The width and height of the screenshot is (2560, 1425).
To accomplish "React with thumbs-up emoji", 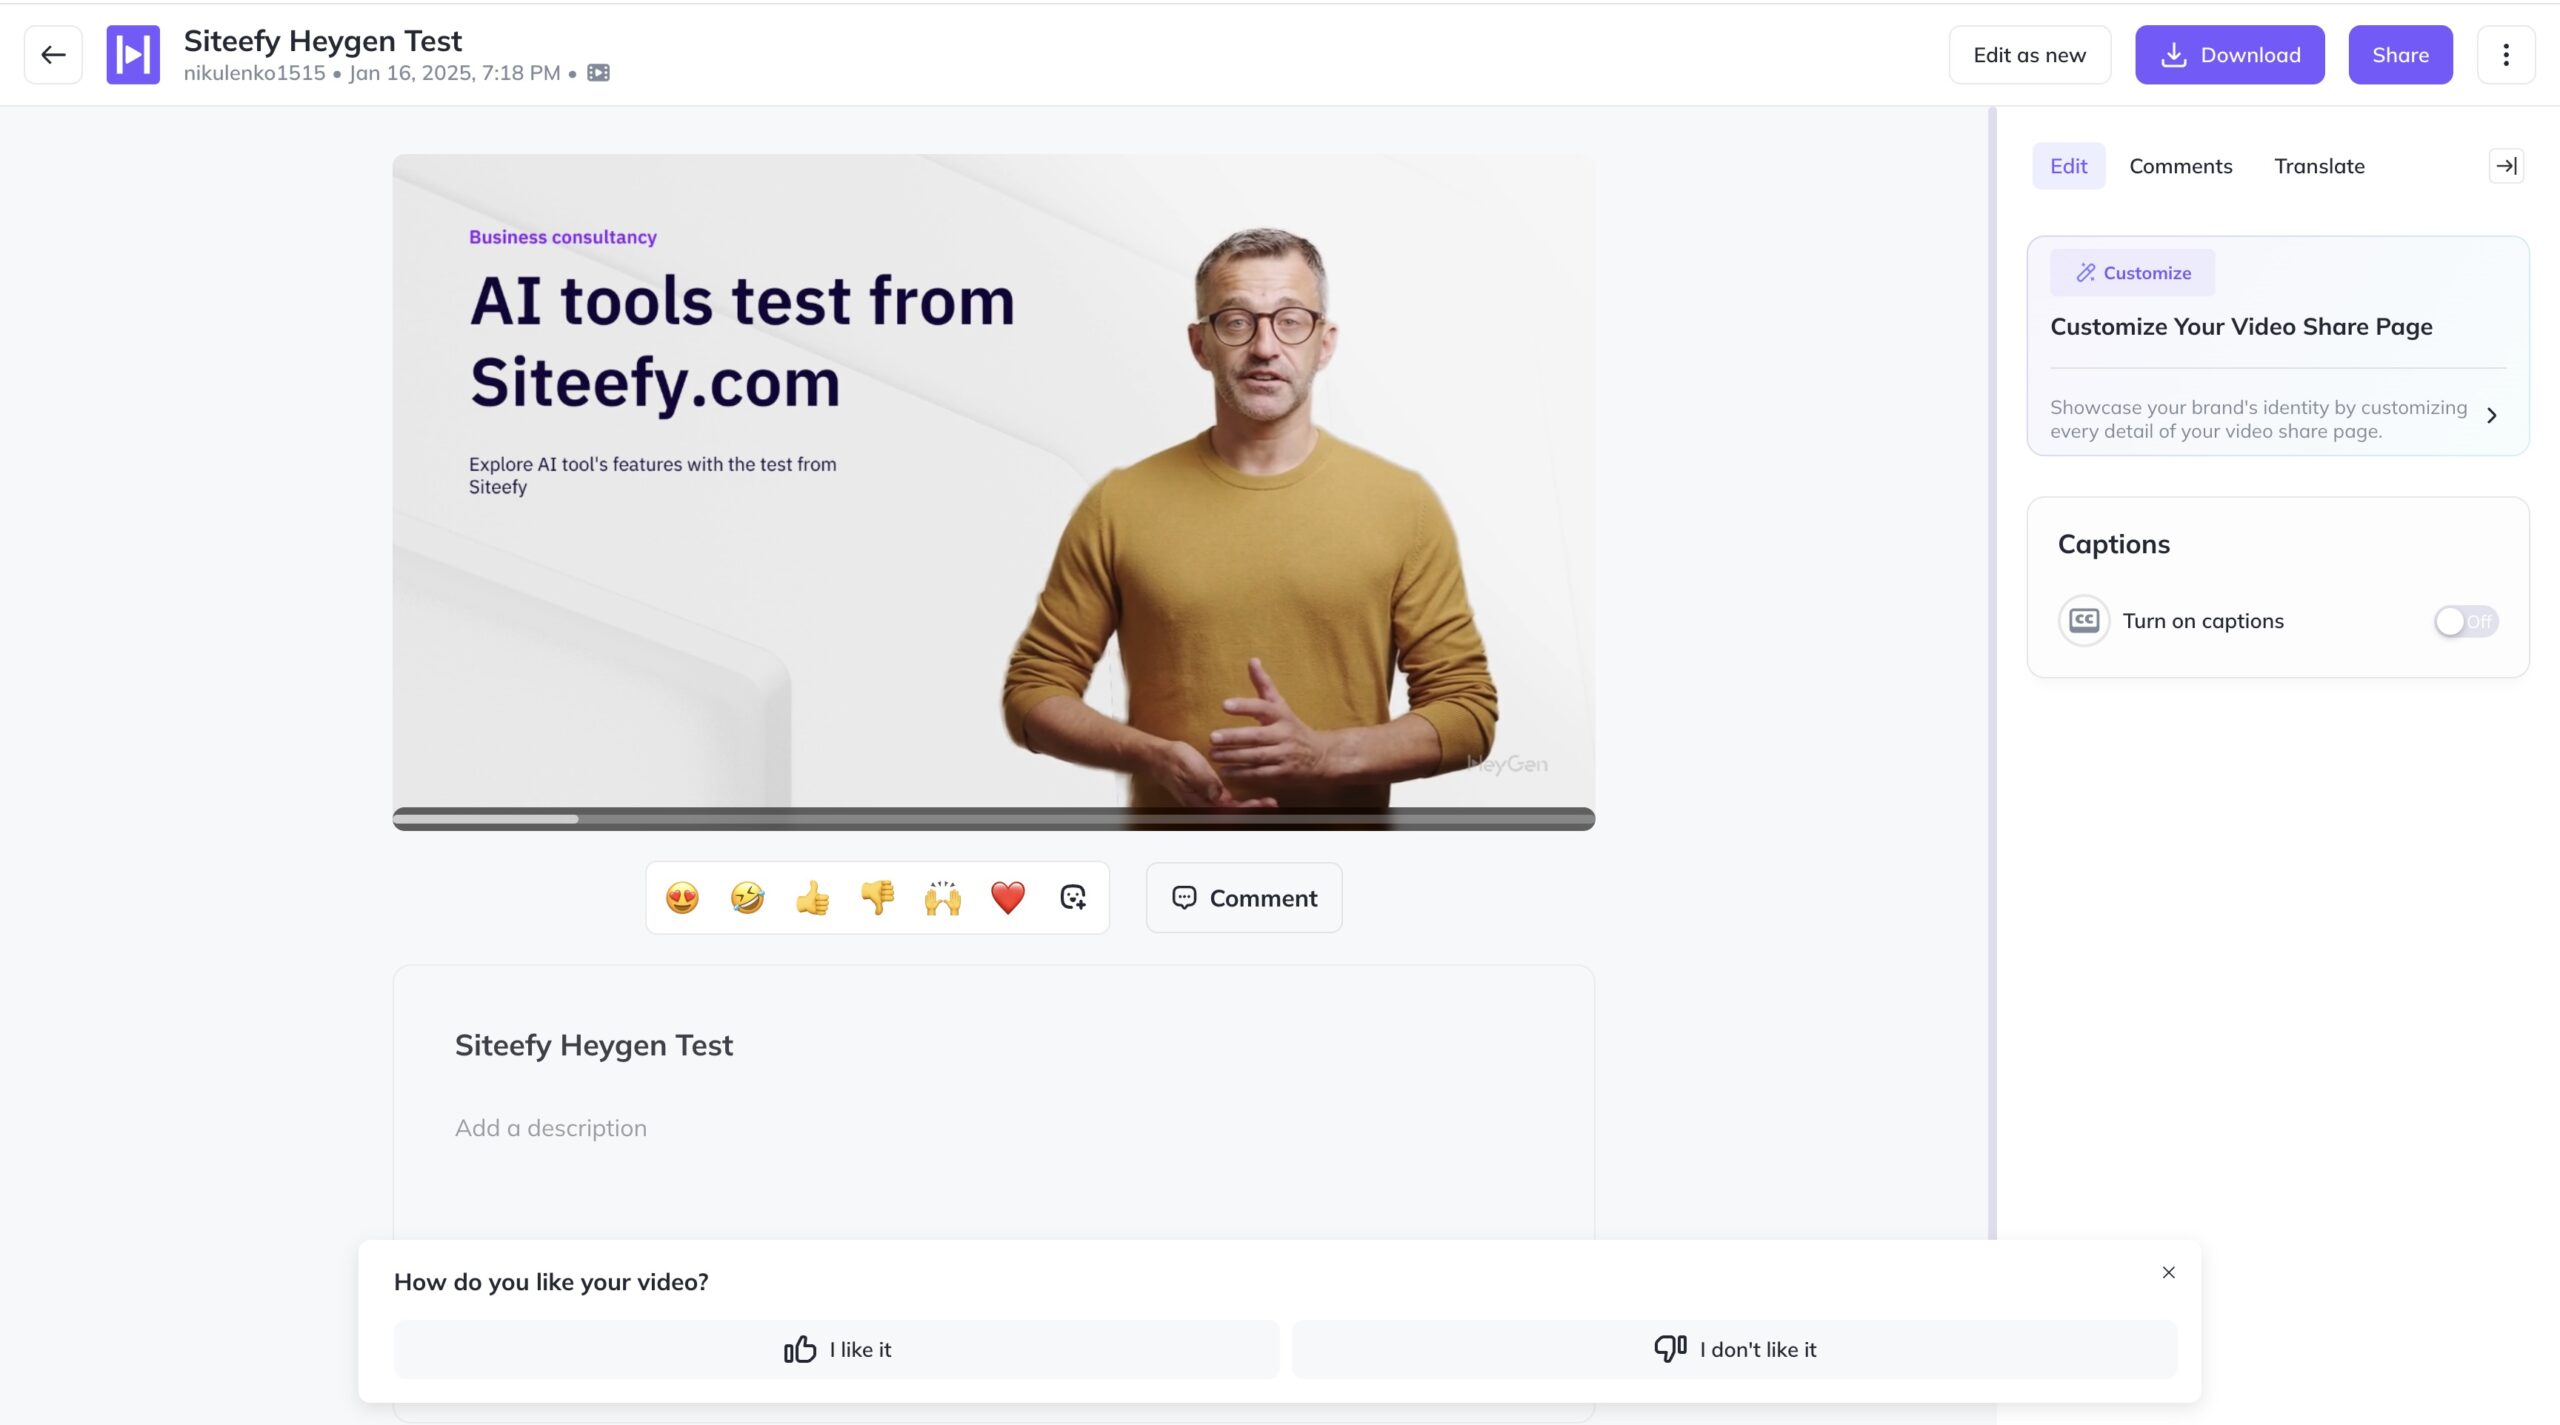I will coord(812,898).
